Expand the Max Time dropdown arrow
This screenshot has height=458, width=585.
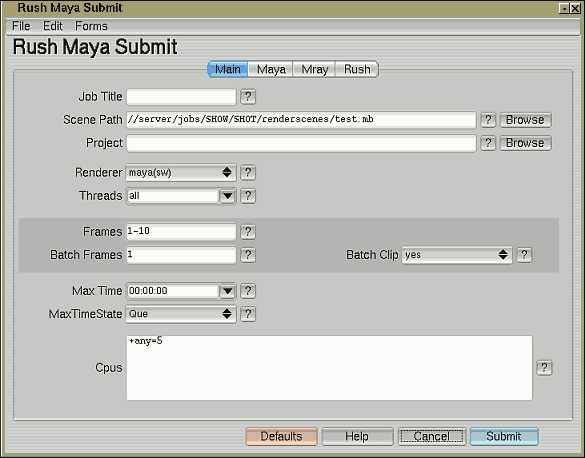pyautogui.click(x=227, y=291)
